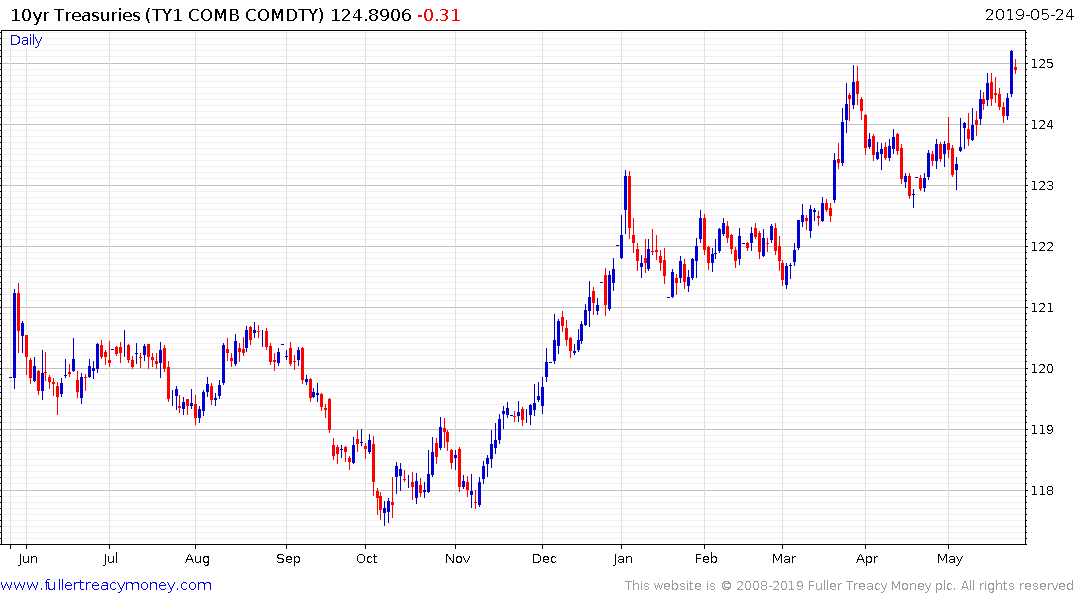Click the 118 price axis label

(1042, 490)
